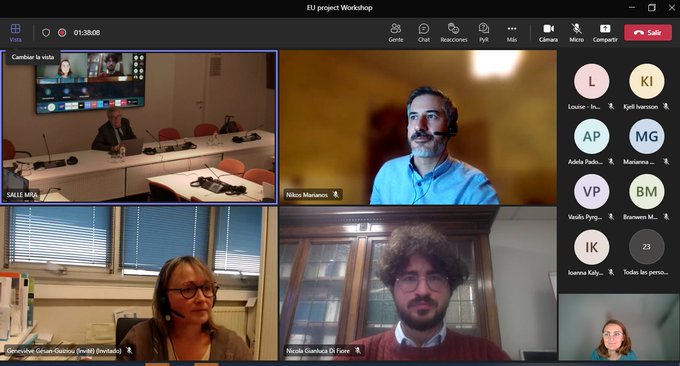Toggle the Cámara on or off
This screenshot has width=680, height=366.
coord(549,33)
